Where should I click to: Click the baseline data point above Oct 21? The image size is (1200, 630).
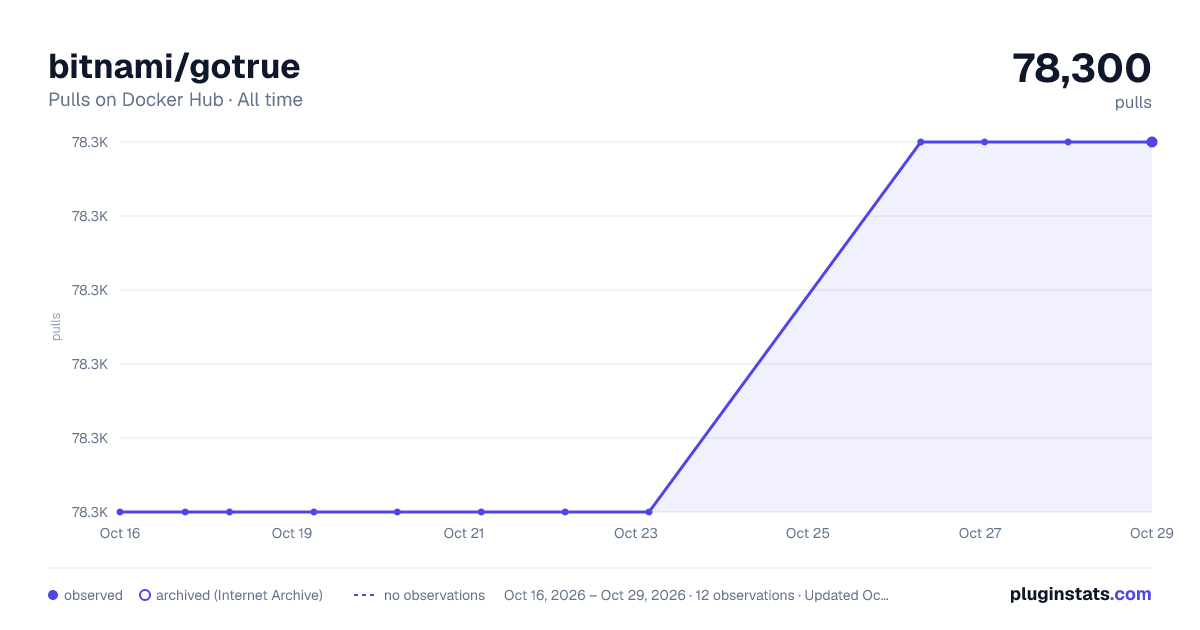[481, 512]
